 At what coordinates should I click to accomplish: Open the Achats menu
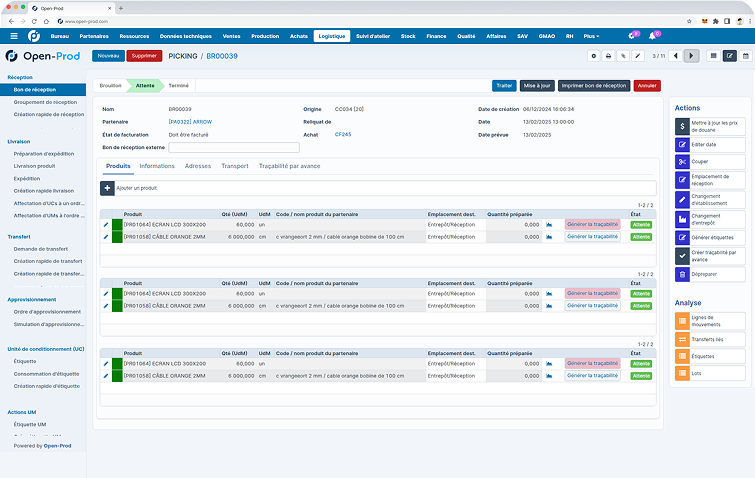click(x=299, y=36)
